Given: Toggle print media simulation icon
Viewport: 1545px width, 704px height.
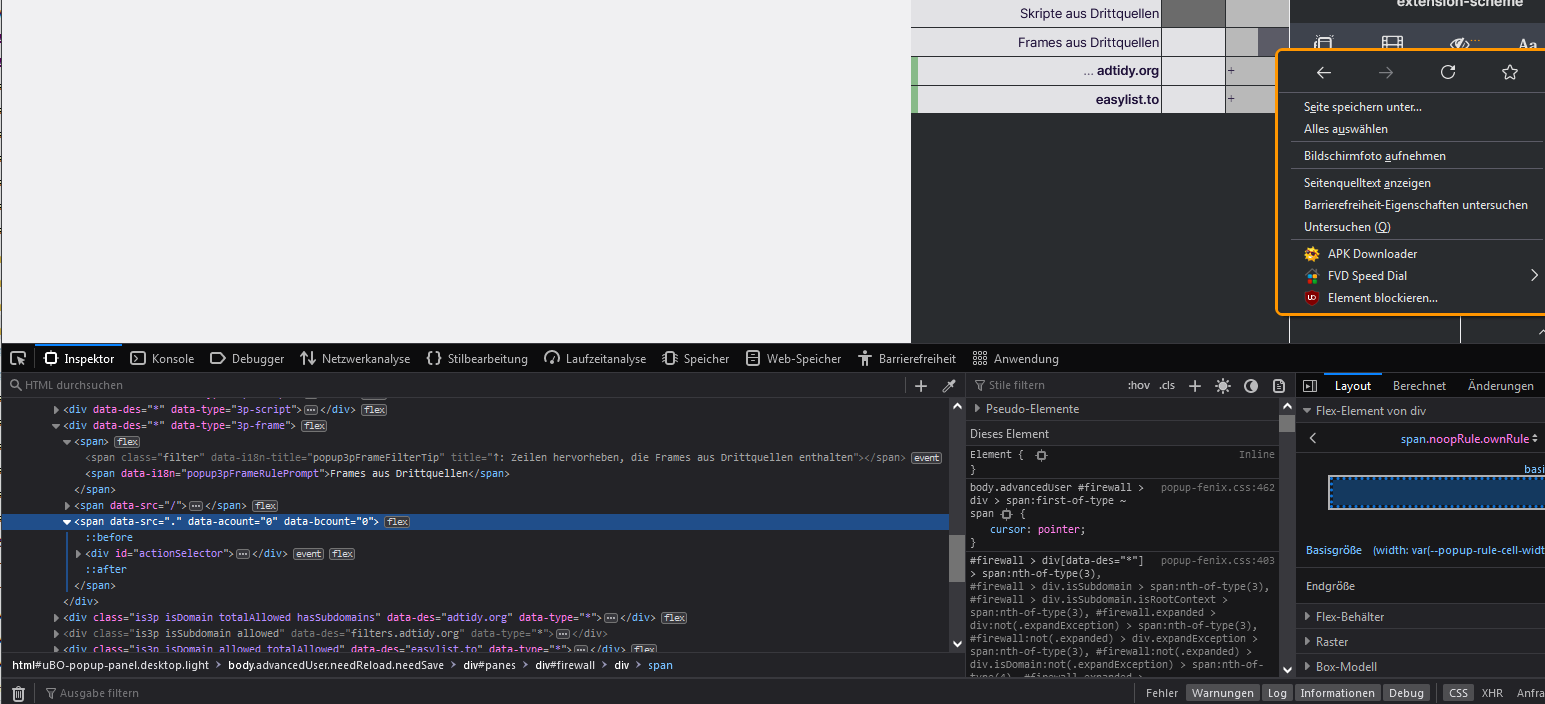Looking at the screenshot, I should tap(1278, 386).
